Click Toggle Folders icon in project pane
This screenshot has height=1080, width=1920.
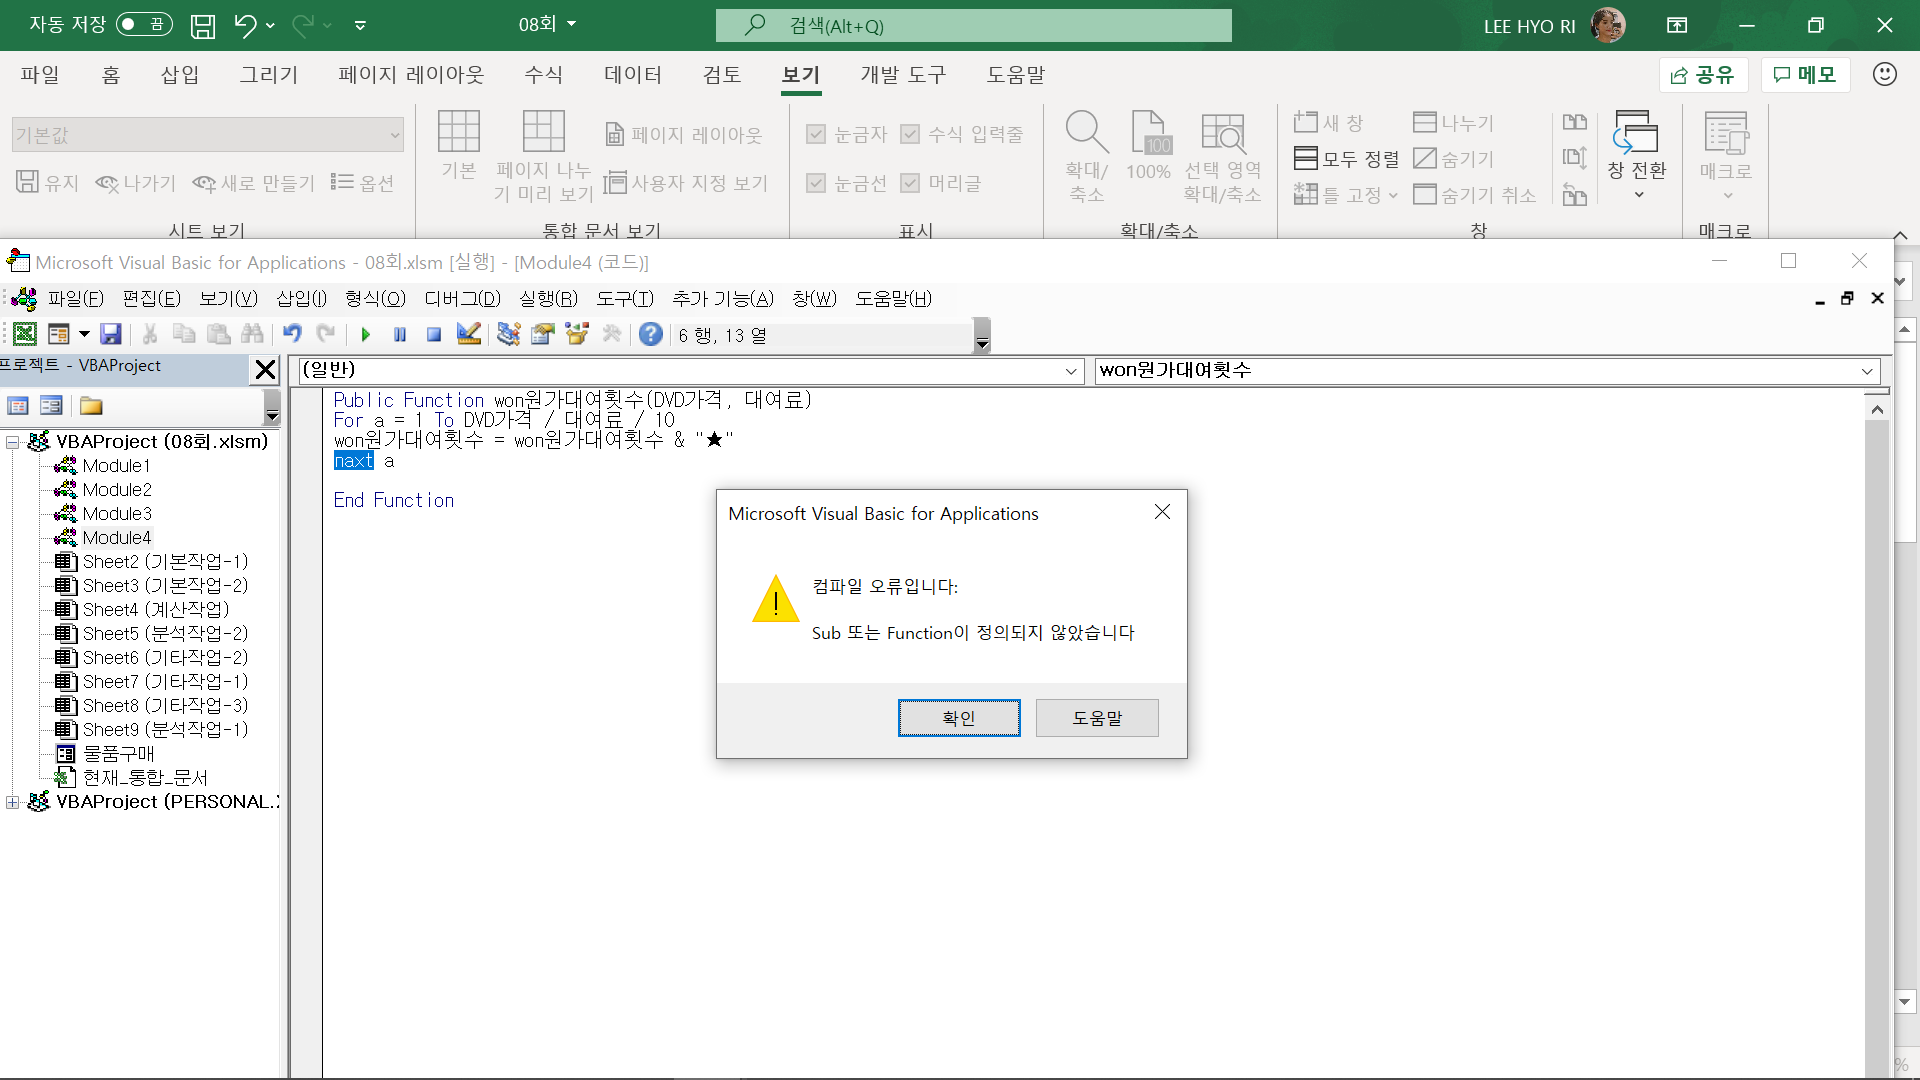(x=91, y=406)
